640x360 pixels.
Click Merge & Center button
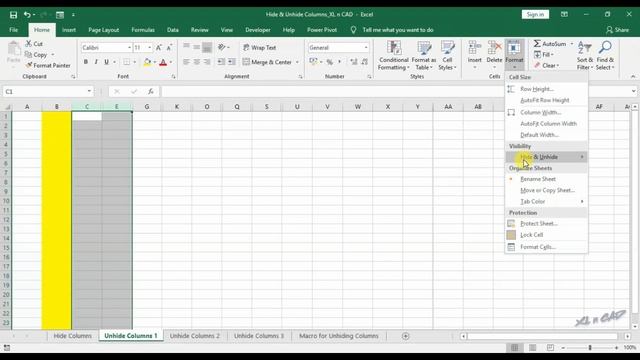[267, 62]
